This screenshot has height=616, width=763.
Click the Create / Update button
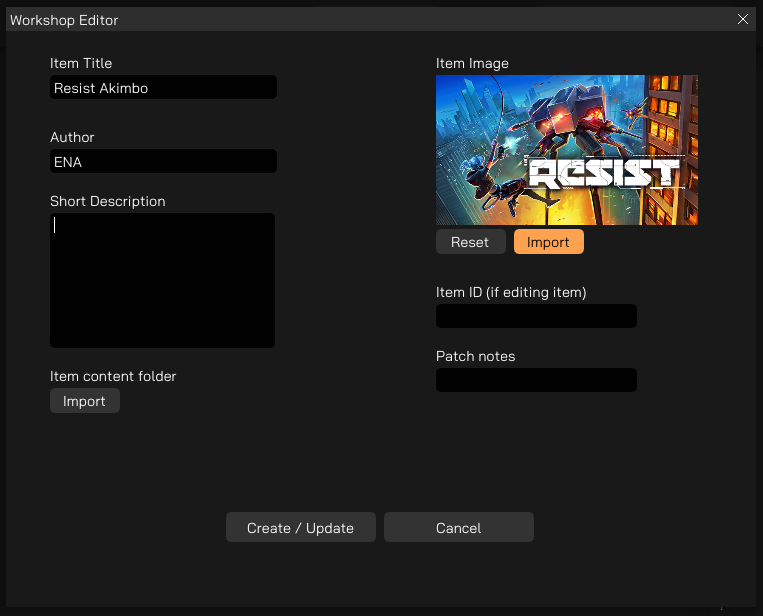[301, 527]
